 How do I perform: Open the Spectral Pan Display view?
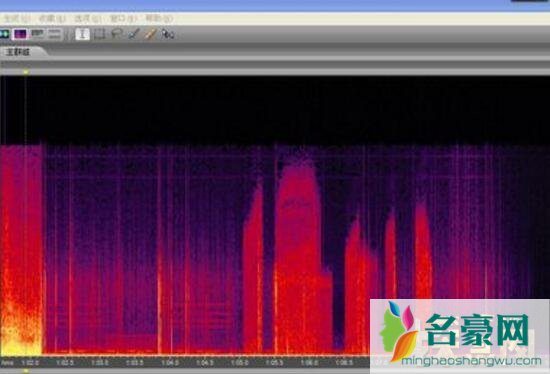(38, 34)
